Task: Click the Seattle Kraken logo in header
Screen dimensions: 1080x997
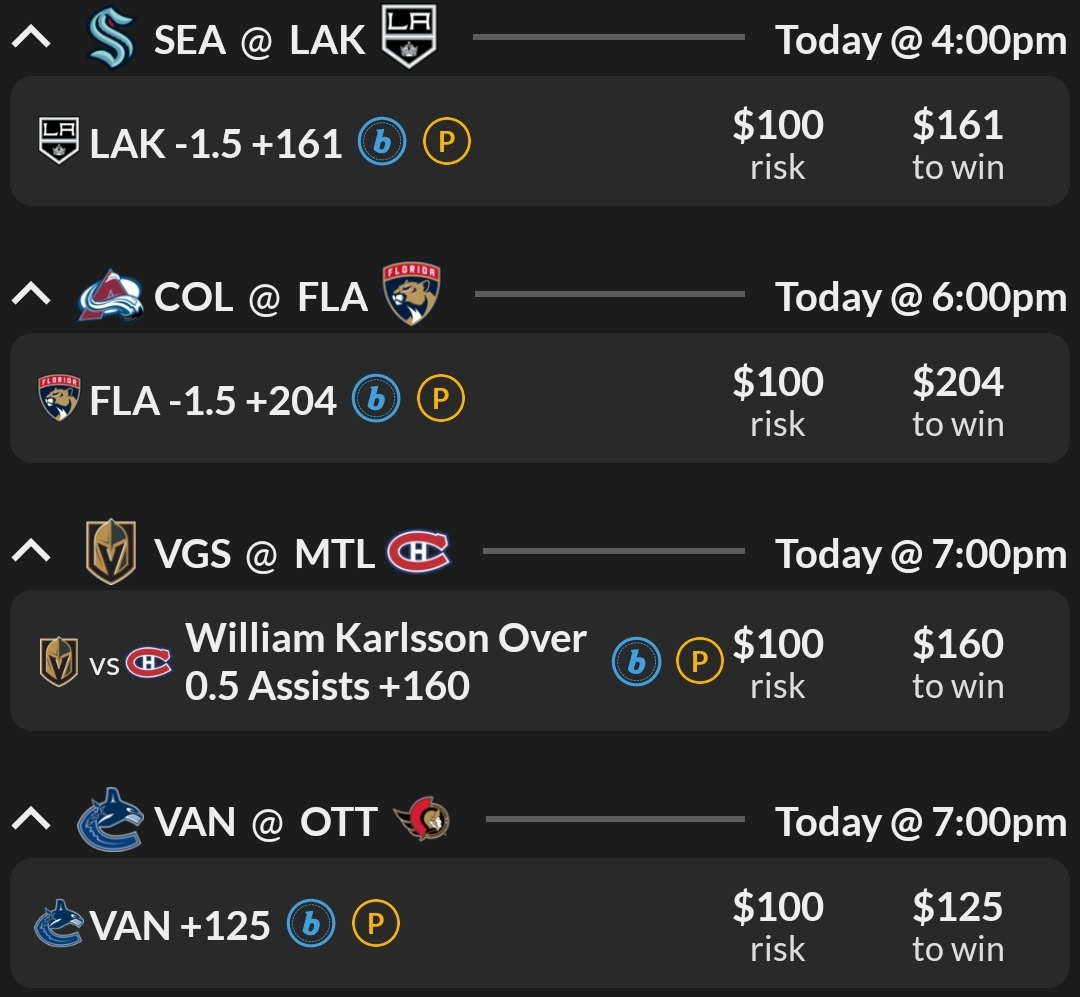Action: pos(111,38)
